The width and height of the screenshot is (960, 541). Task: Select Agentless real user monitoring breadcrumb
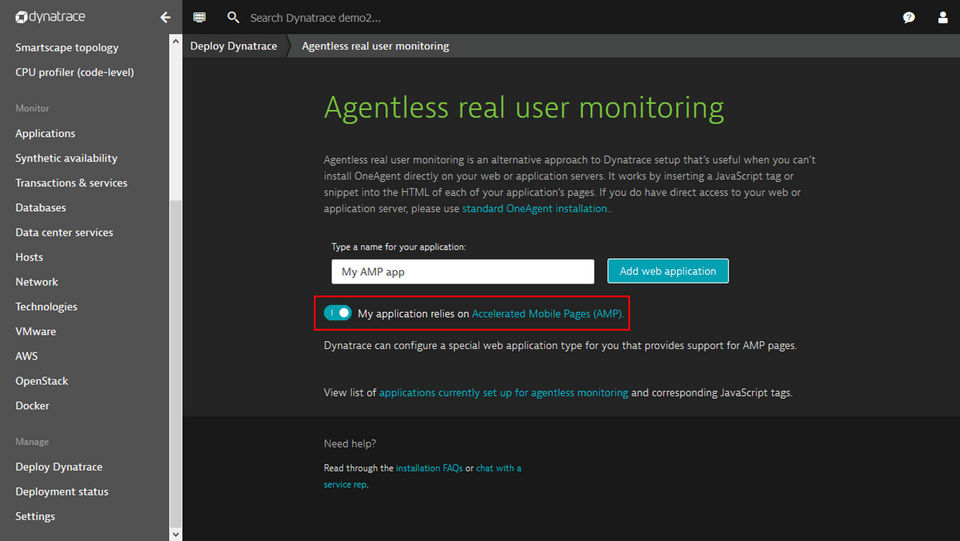375,46
